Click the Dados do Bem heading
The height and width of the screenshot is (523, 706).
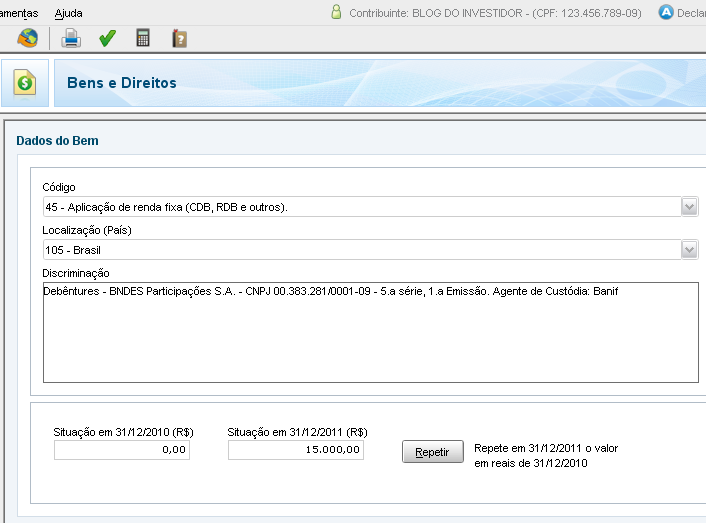pos(57,141)
